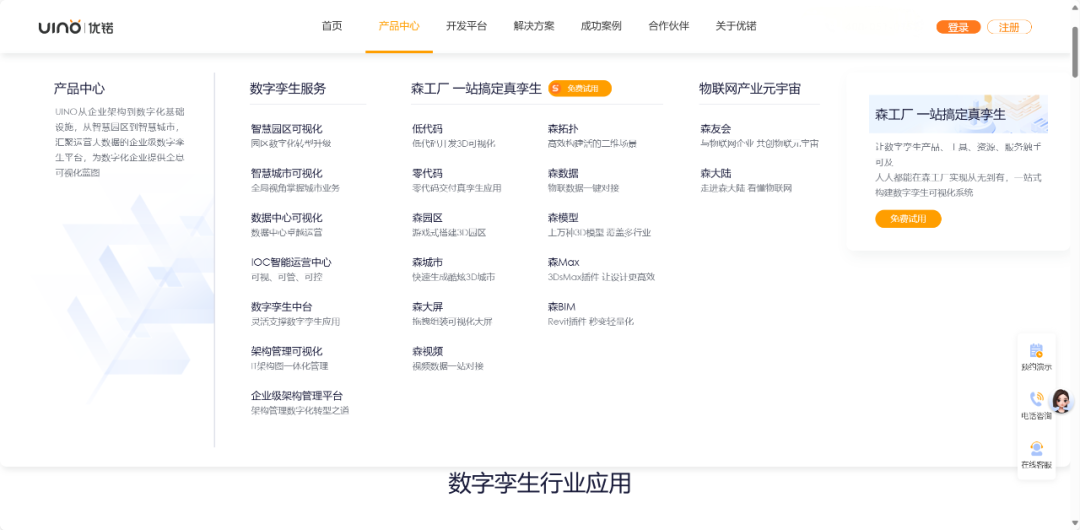The image size is (1080, 530).
Task: Open the 合作伙伴 menu
Action: coord(668,26)
